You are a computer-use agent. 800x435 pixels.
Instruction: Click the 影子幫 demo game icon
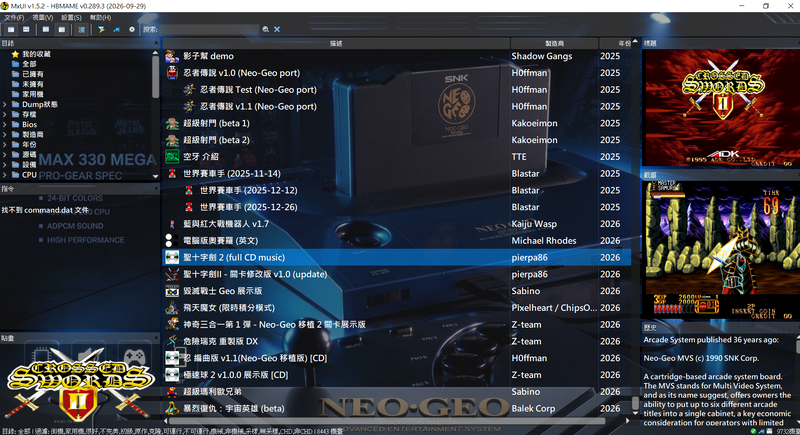(172, 56)
